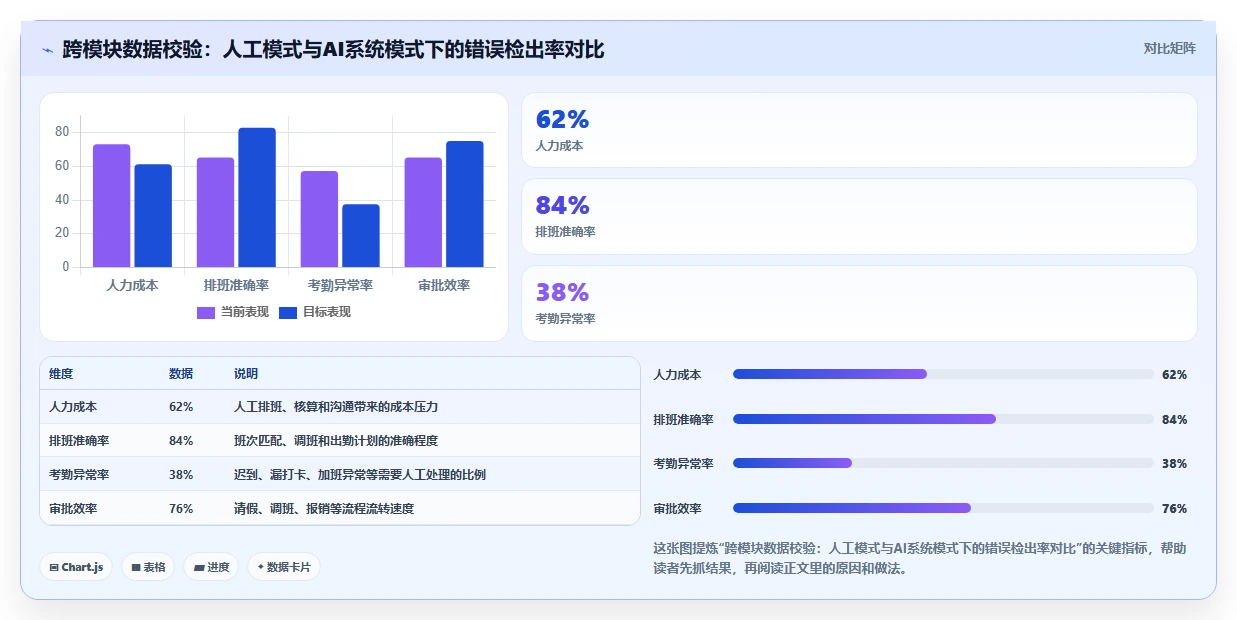Viewport: 1237px width, 620px height.
Task: Click the 排班准确率 progress bar
Action: [x=943, y=419]
